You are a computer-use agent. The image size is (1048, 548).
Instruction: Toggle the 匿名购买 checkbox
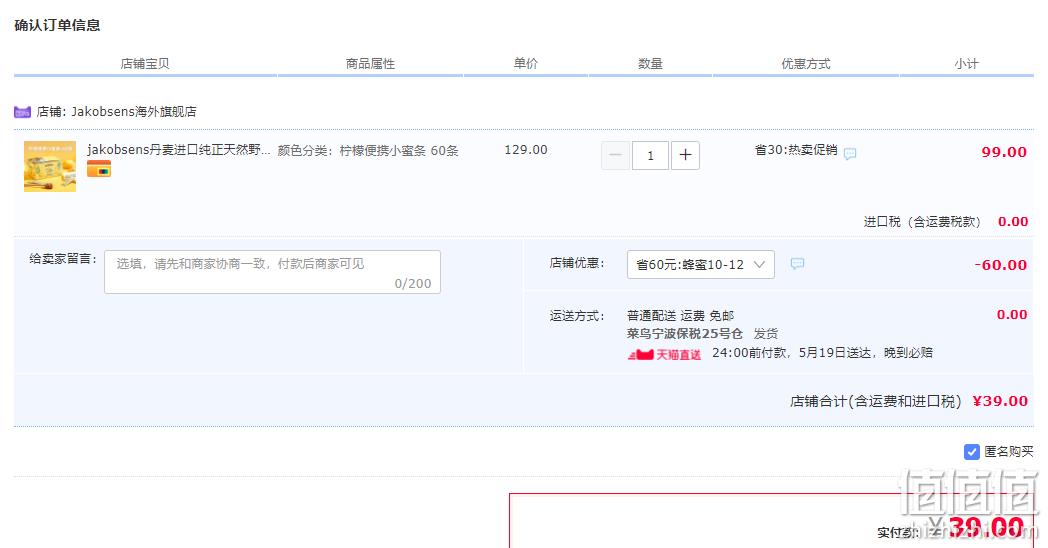(972, 452)
